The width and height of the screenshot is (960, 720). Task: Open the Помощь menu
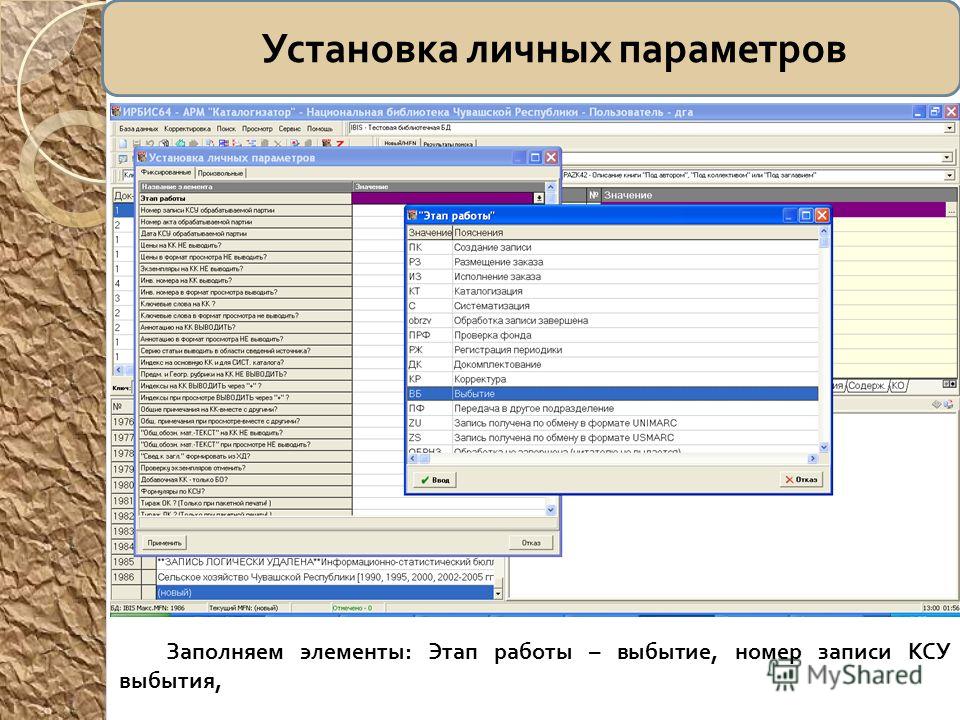coord(320,129)
